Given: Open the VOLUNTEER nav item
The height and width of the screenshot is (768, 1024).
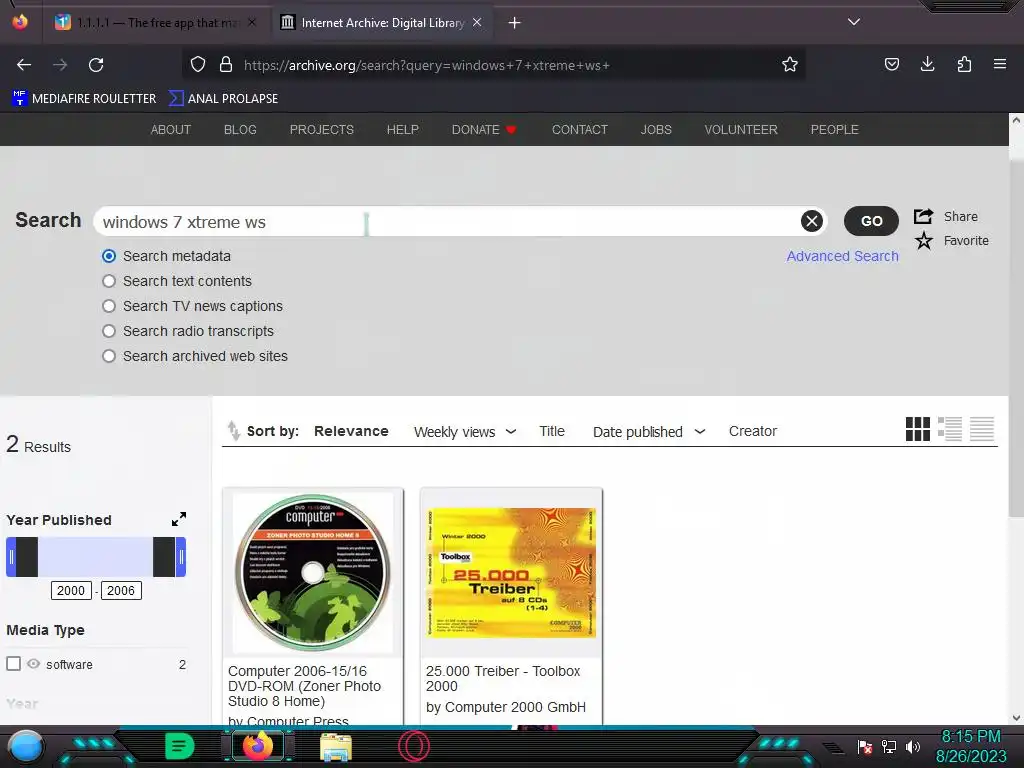Looking at the screenshot, I should (x=741, y=129).
